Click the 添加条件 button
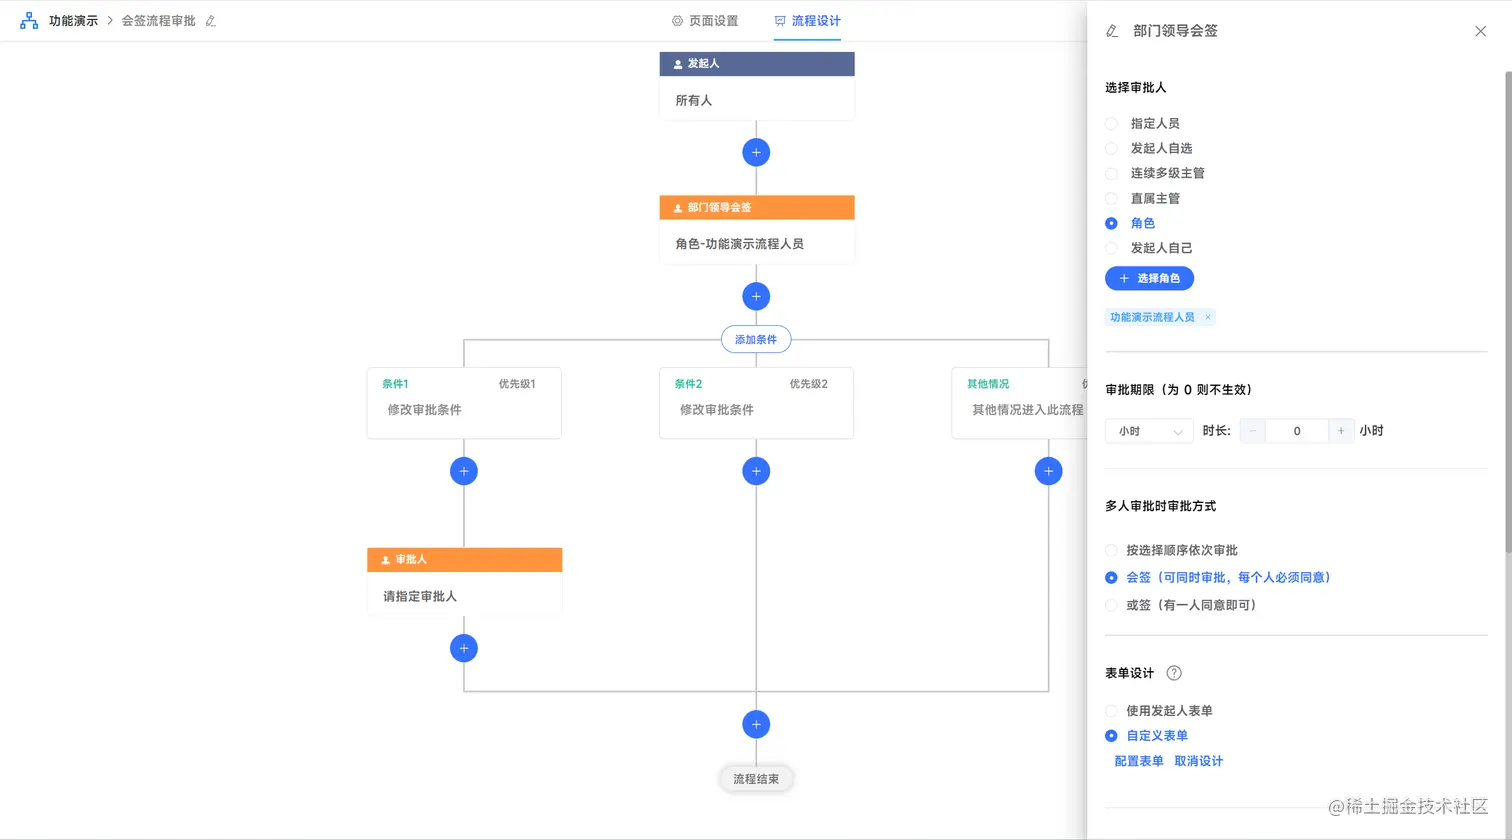Image resolution: width=1512 pixels, height=840 pixels. click(756, 340)
